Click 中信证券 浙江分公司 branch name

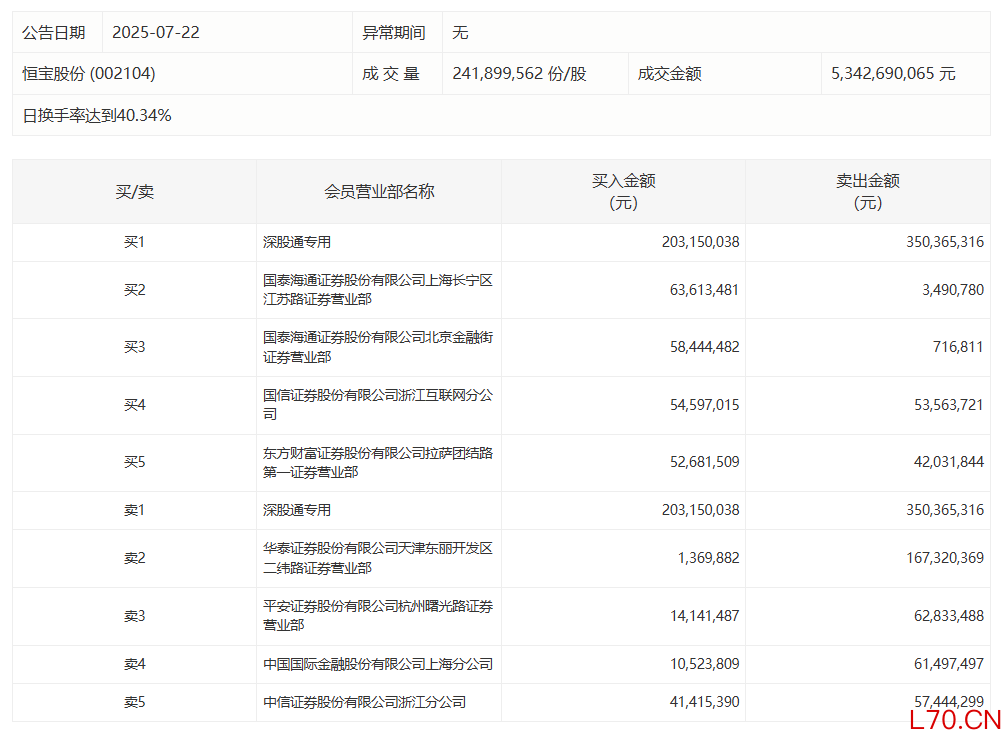pyautogui.click(x=364, y=703)
